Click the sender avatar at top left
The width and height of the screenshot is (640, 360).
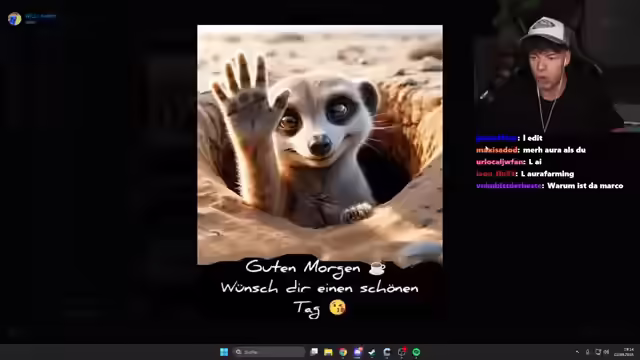click(x=14, y=19)
